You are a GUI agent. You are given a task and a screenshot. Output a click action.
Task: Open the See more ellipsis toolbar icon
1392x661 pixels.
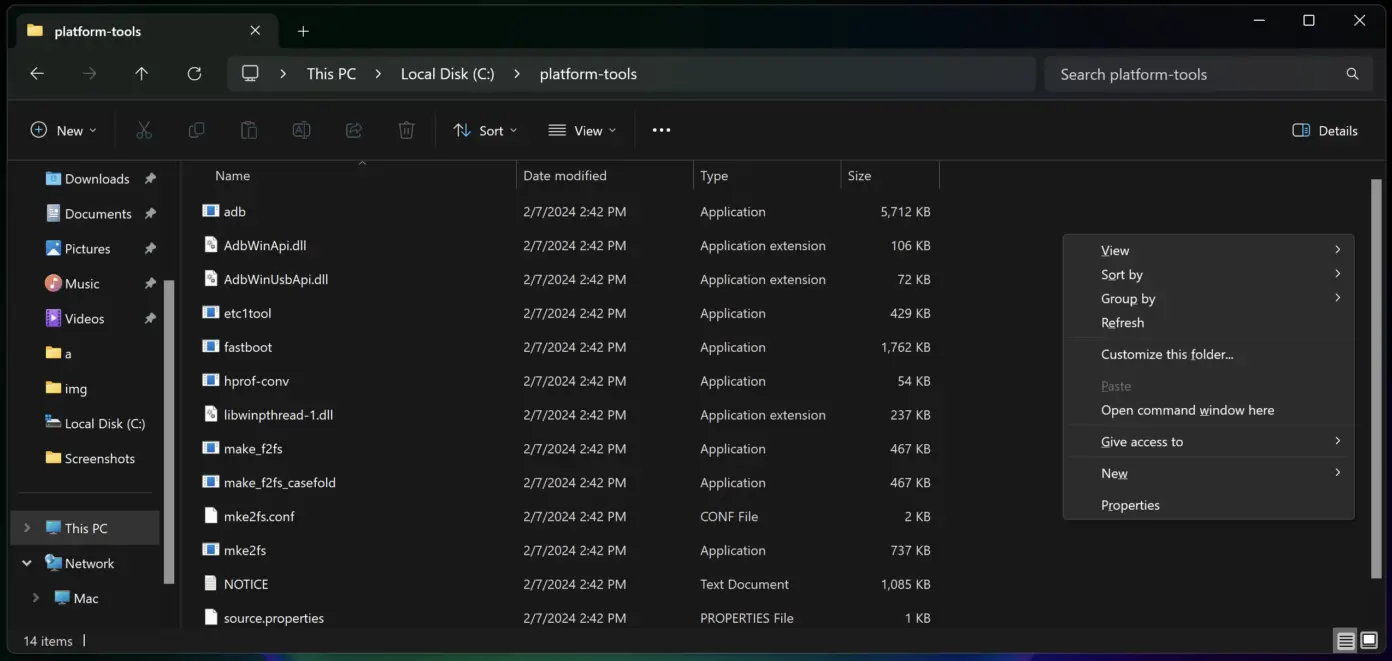coord(661,130)
